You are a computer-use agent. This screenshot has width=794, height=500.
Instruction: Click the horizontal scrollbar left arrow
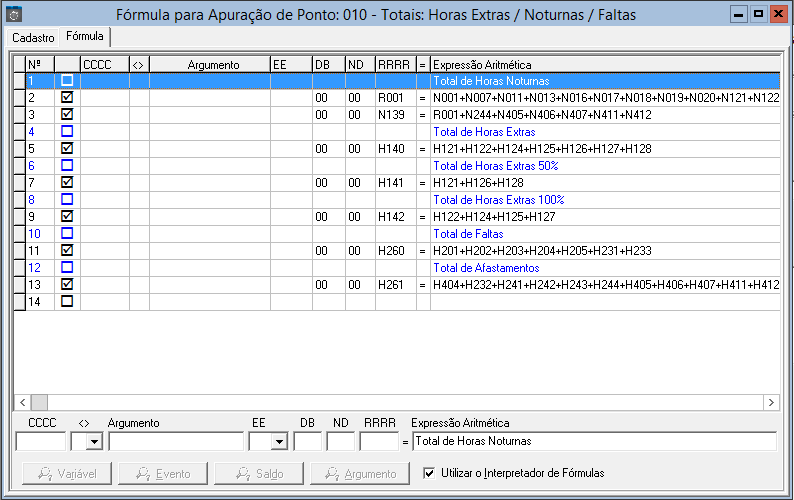click(22, 401)
